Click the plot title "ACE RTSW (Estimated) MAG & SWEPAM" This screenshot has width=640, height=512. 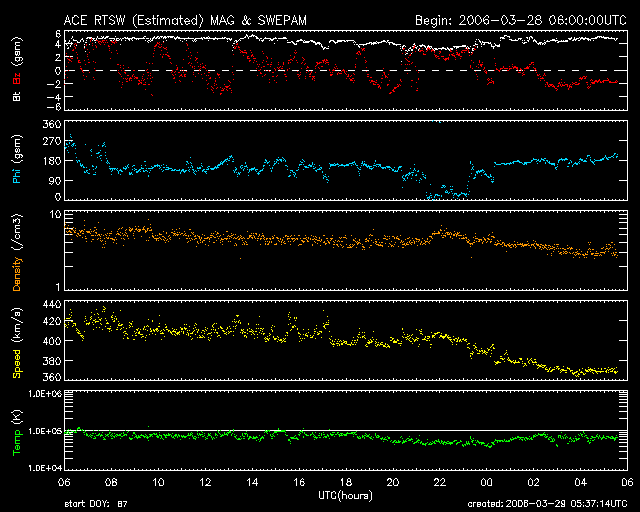pyautogui.click(x=185, y=20)
